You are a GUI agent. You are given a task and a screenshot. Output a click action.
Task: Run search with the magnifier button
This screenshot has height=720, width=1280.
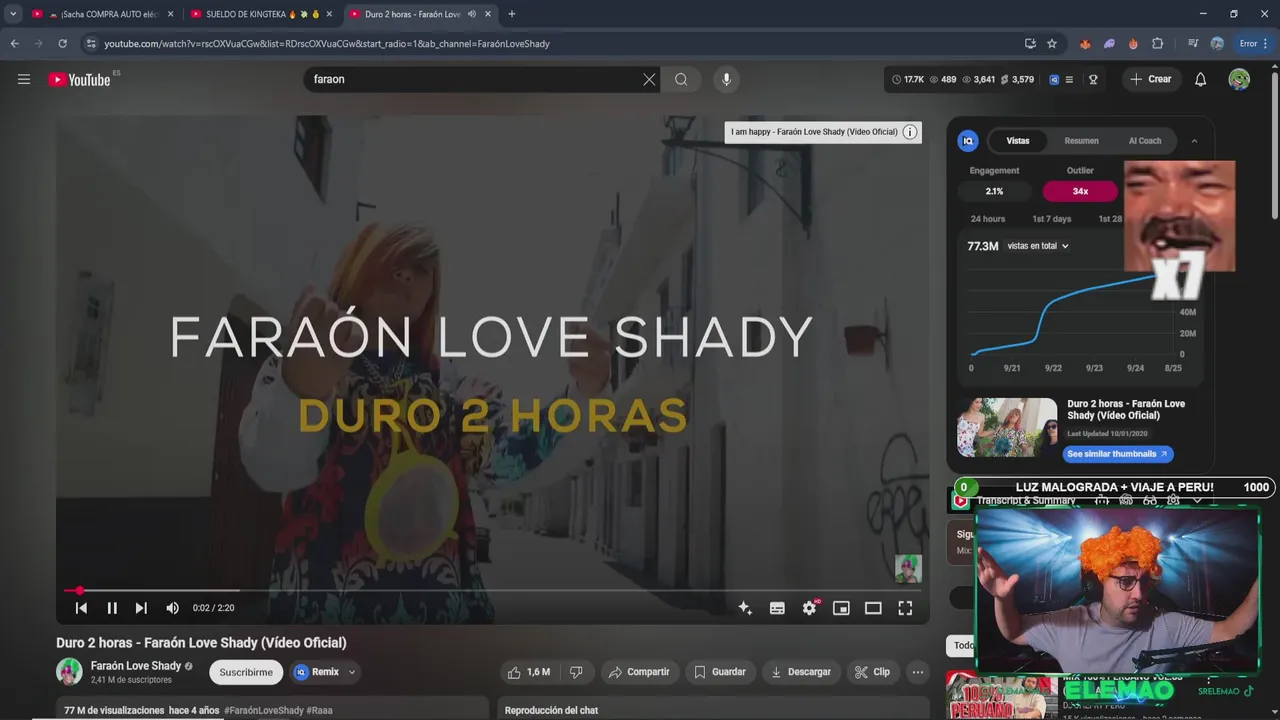click(x=681, y=79)
